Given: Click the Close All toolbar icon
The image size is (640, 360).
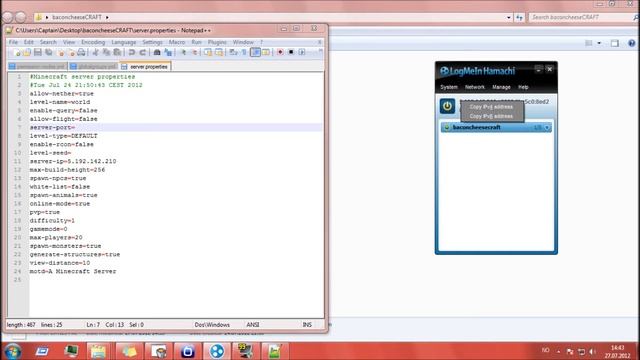Looking at the screenshot, I should point(71,52).
